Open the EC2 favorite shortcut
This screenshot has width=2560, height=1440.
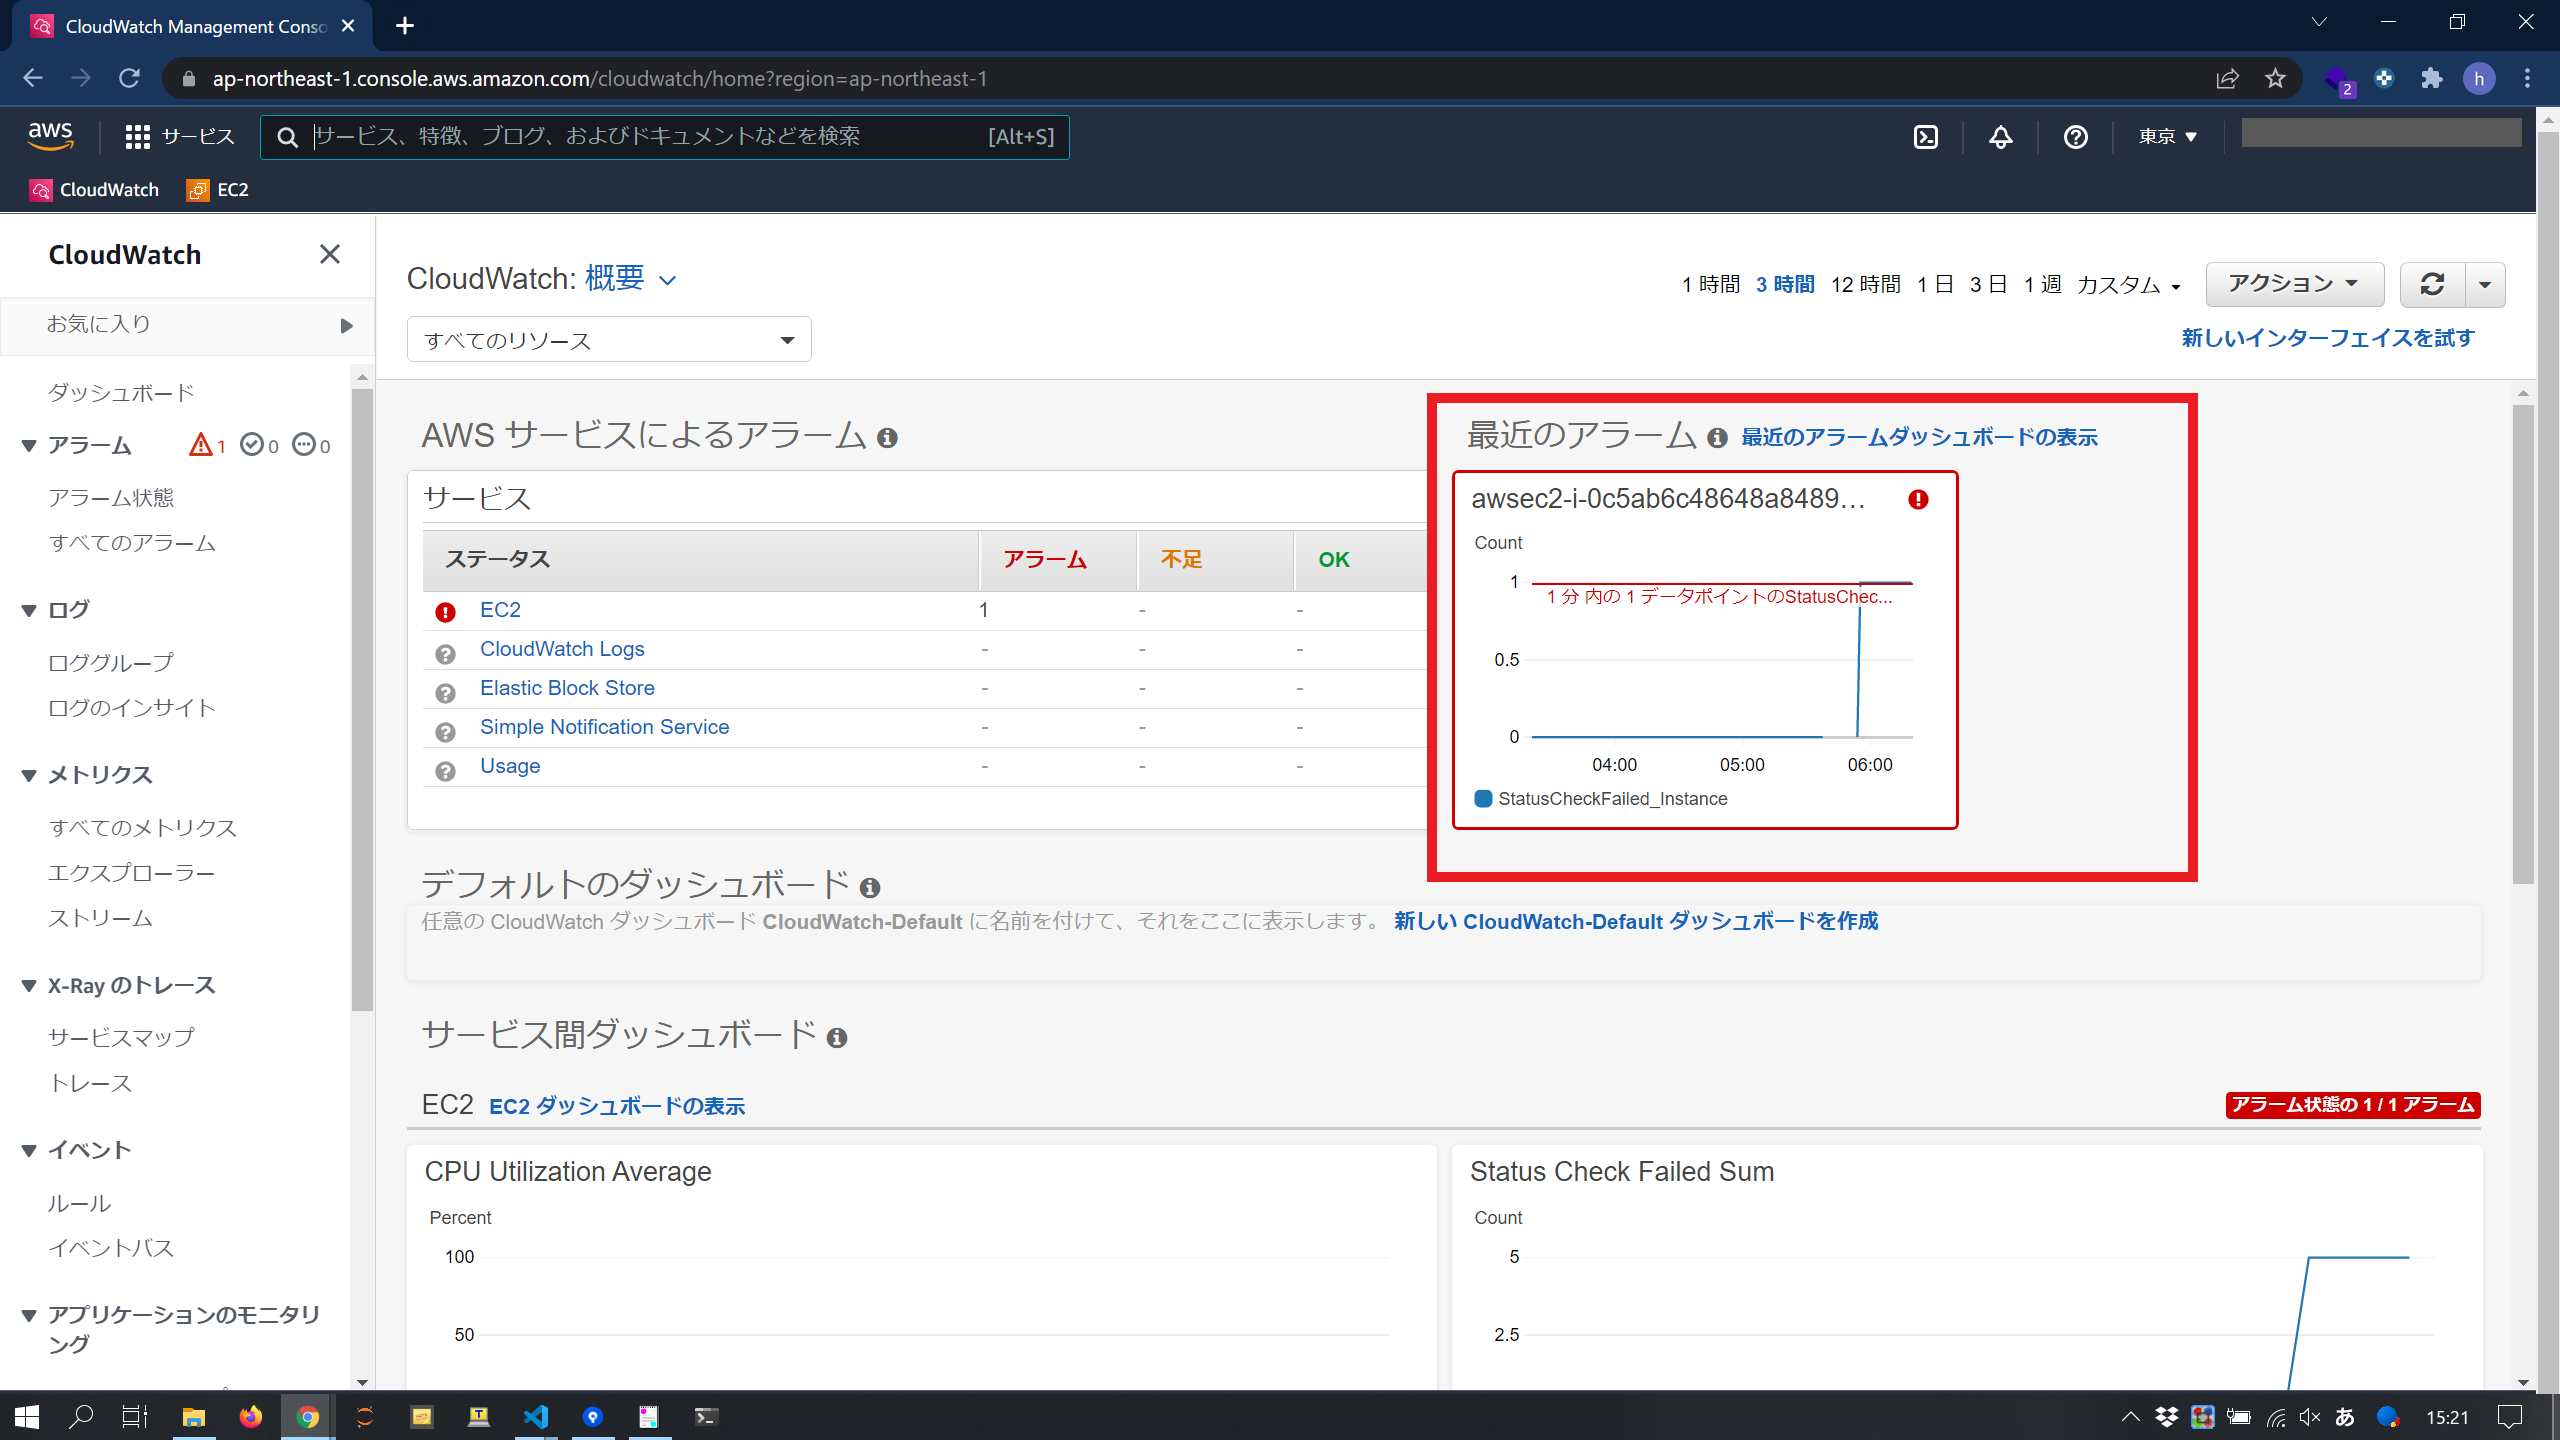(x=217, y=190)
